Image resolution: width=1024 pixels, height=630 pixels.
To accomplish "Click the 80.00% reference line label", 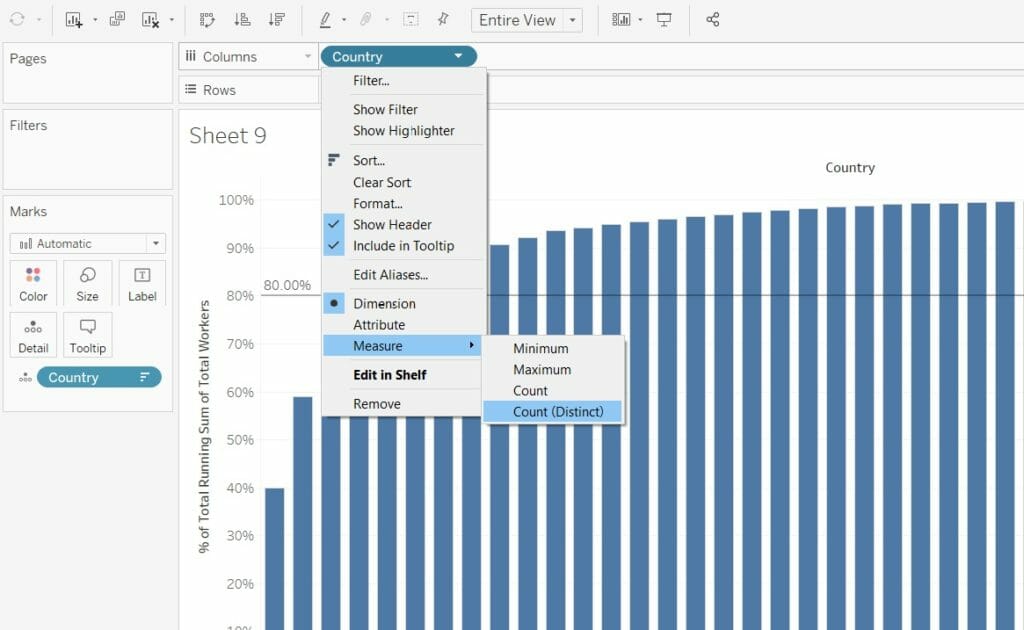I will coord(287,285).
